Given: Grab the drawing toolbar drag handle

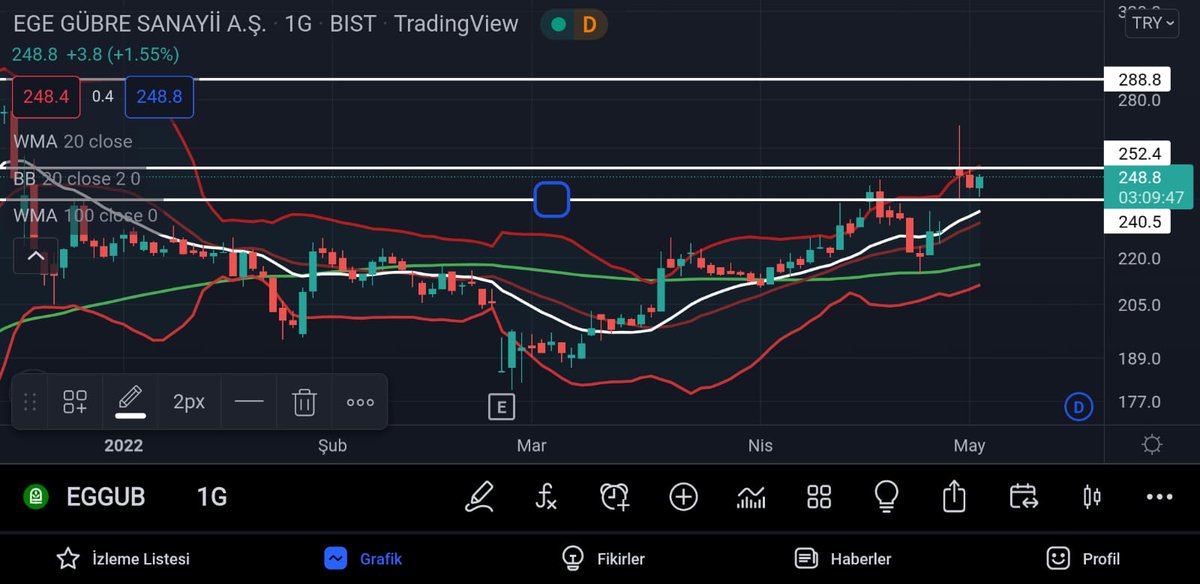Looking at the screenshot, I should [x=30, y=402].
